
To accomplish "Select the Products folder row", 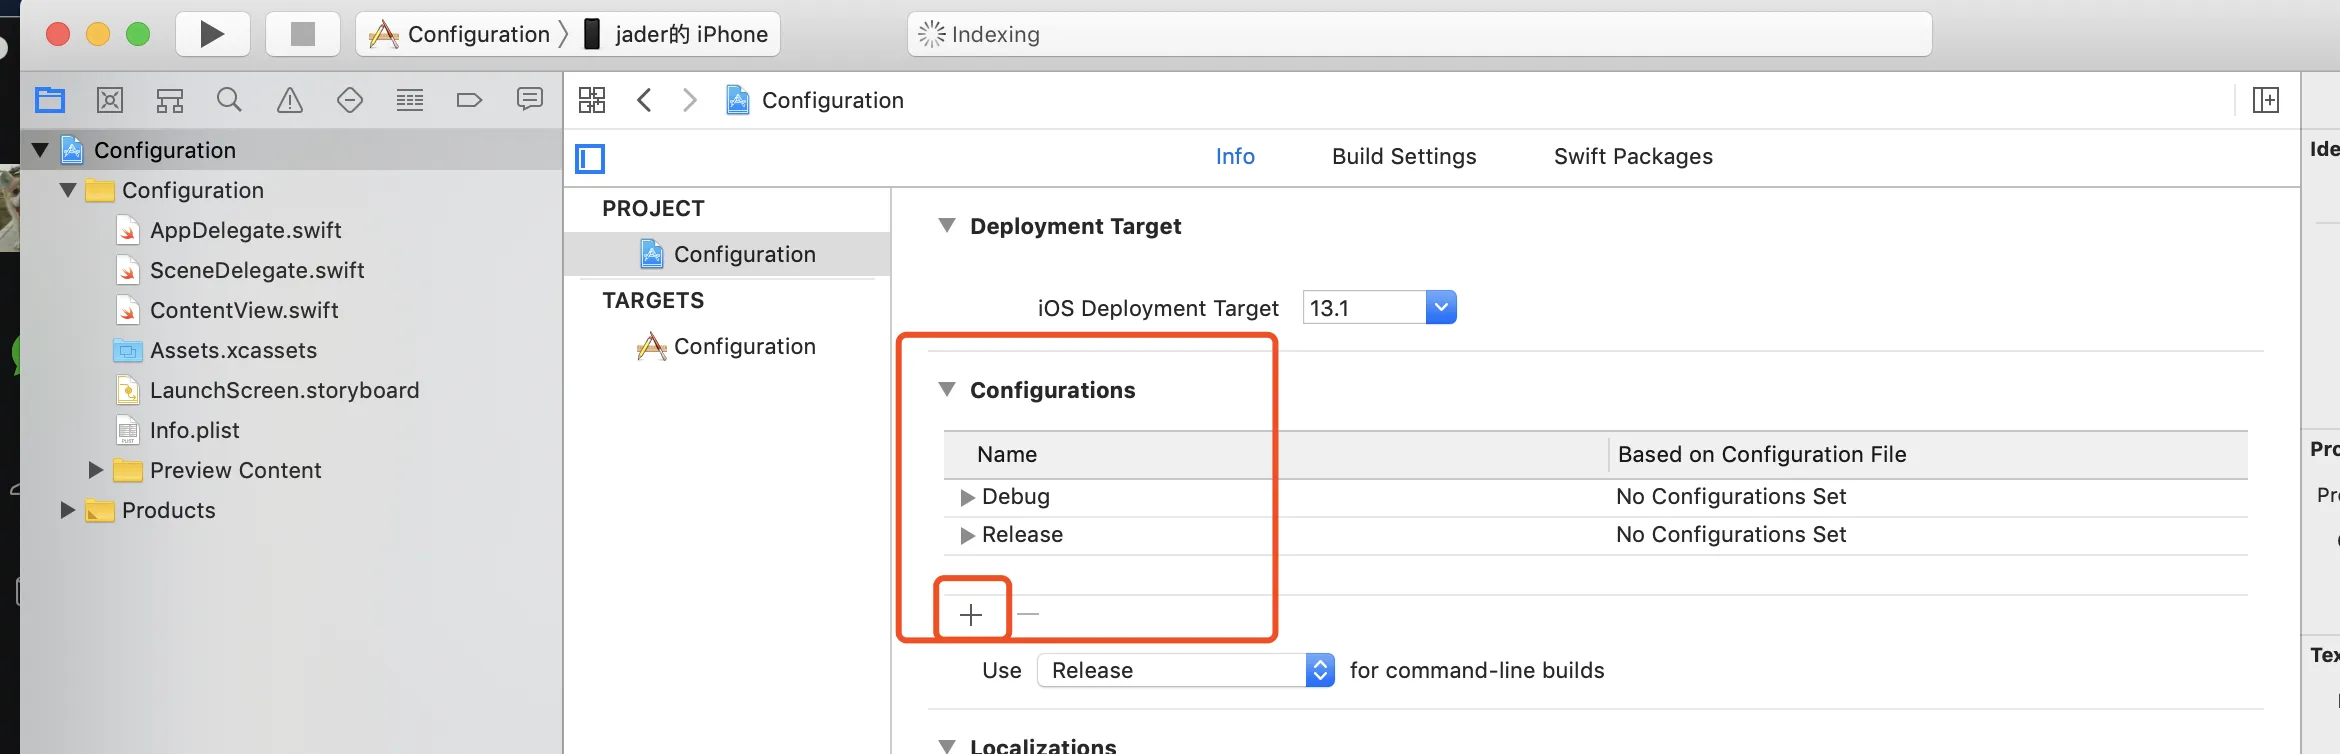I will (291, 510).
